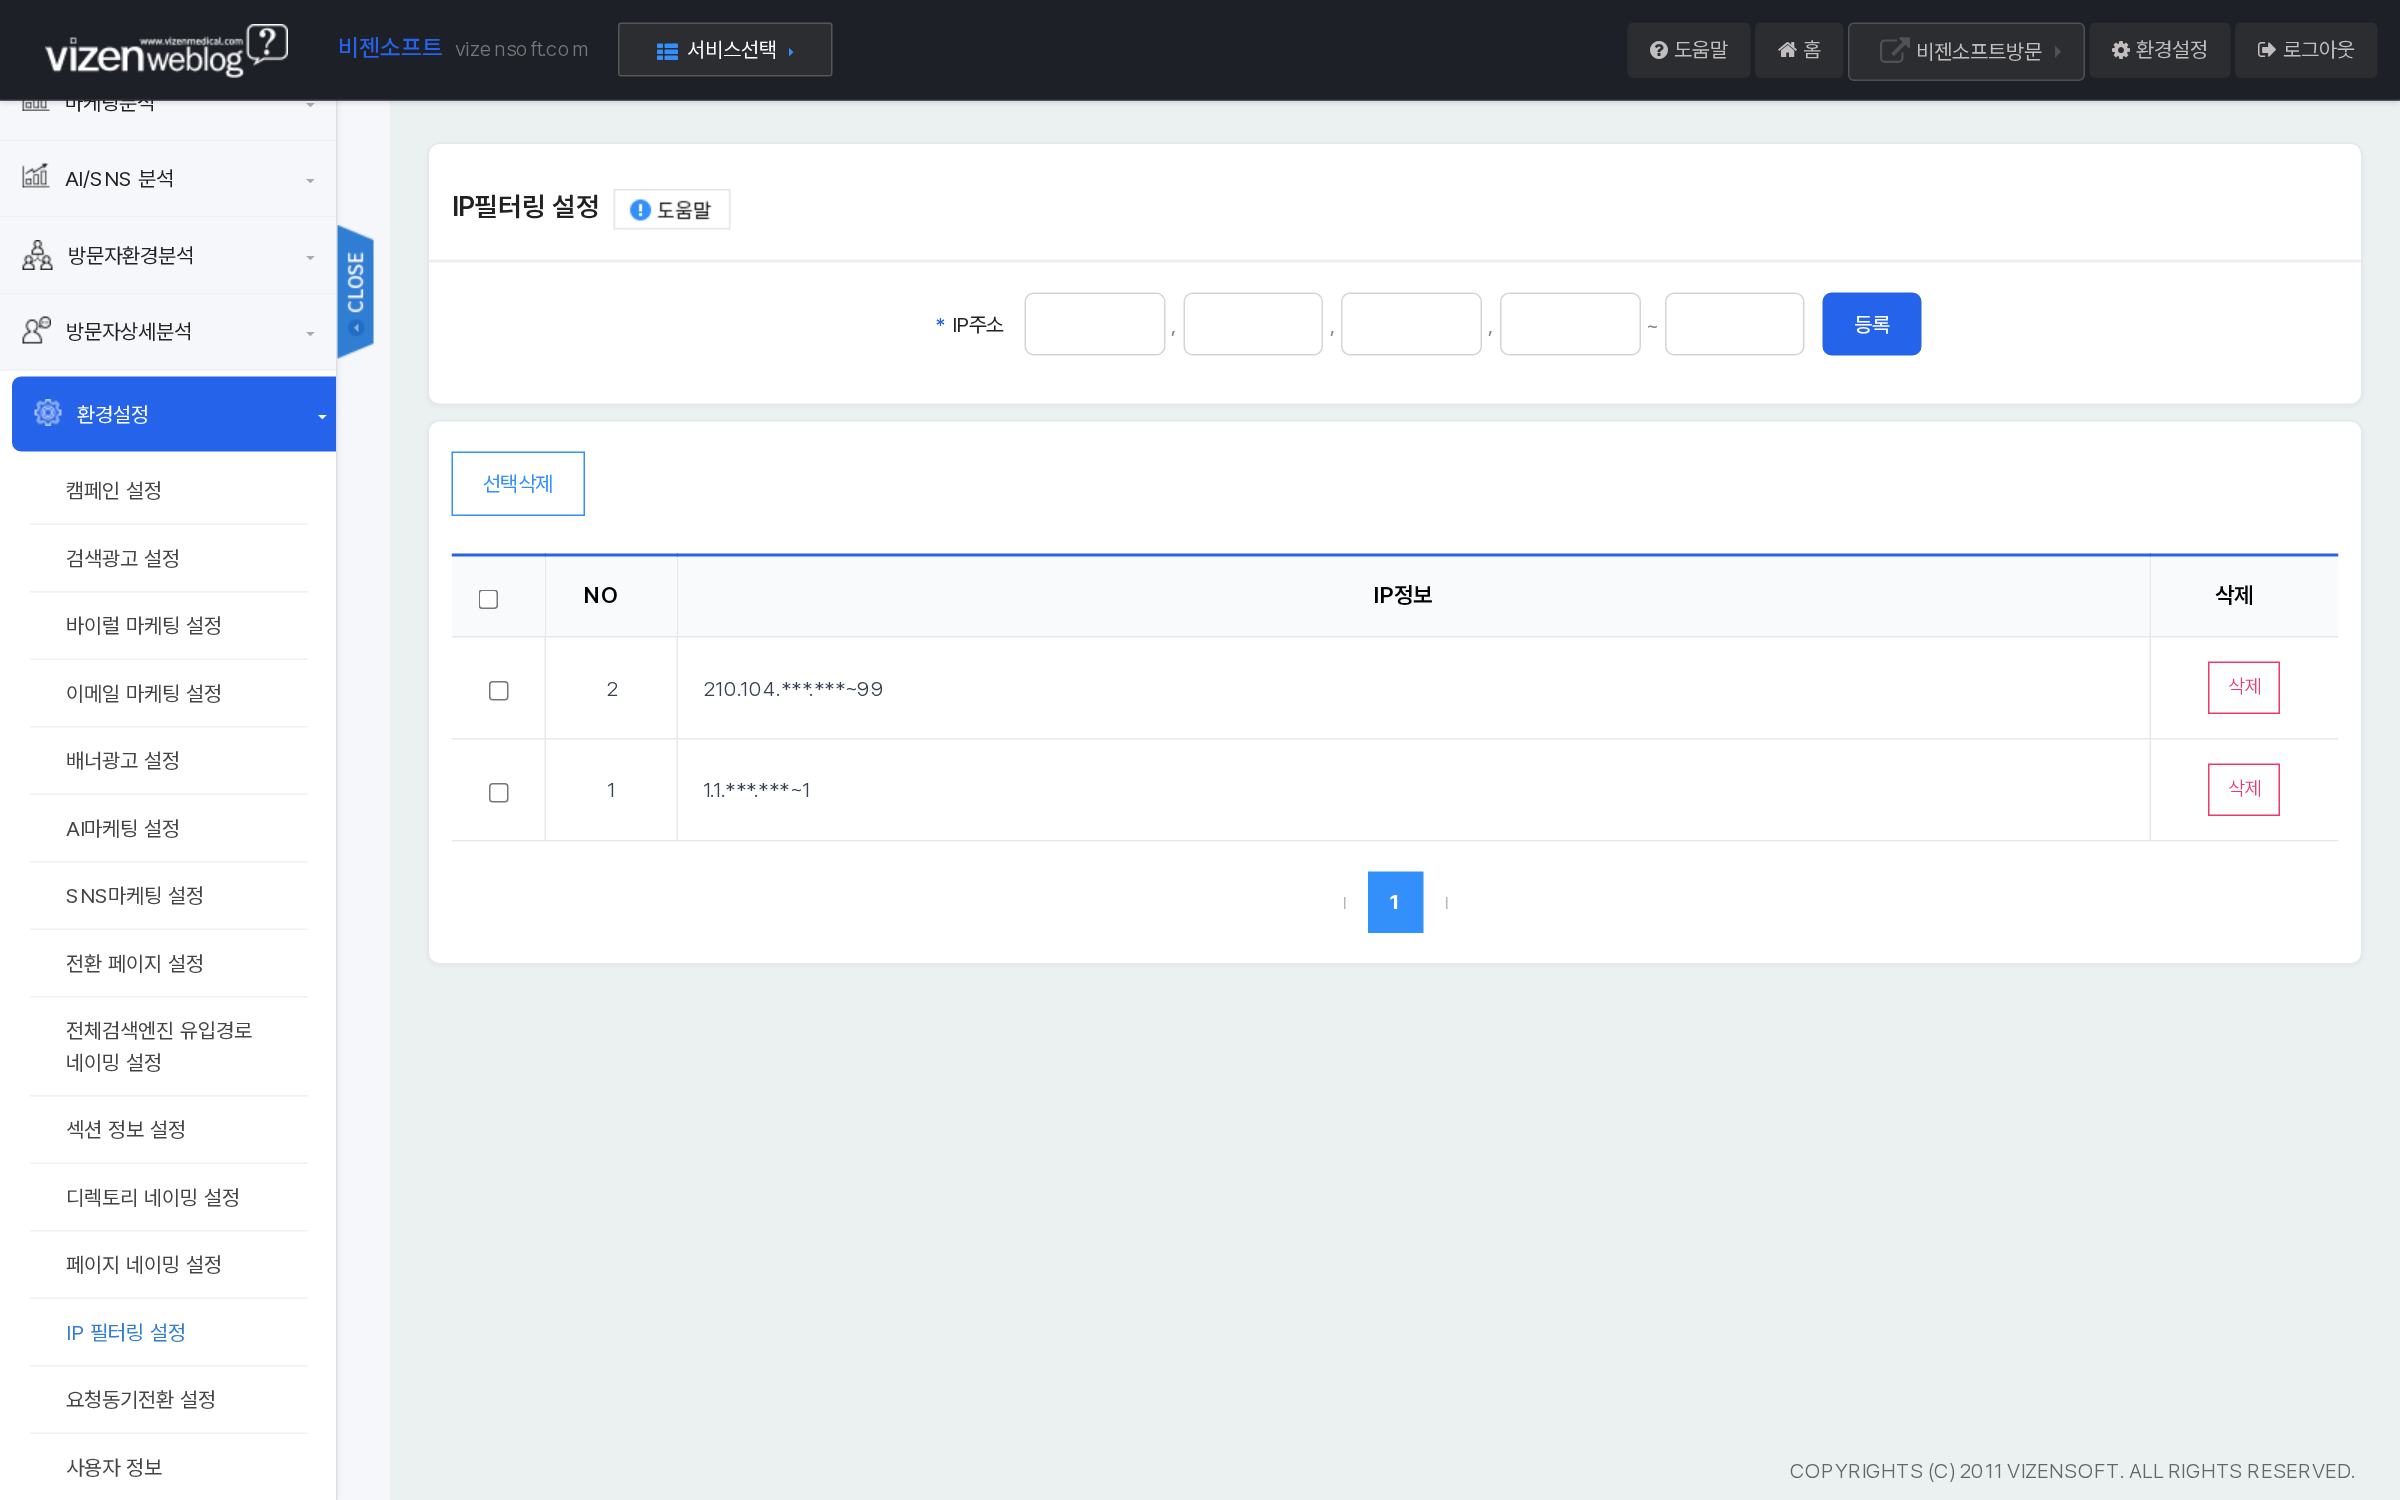The image size is (2400, 1500).
Task: Go to page 1 in pagination
Action: pyautogui.click(x=1395, y=902)
